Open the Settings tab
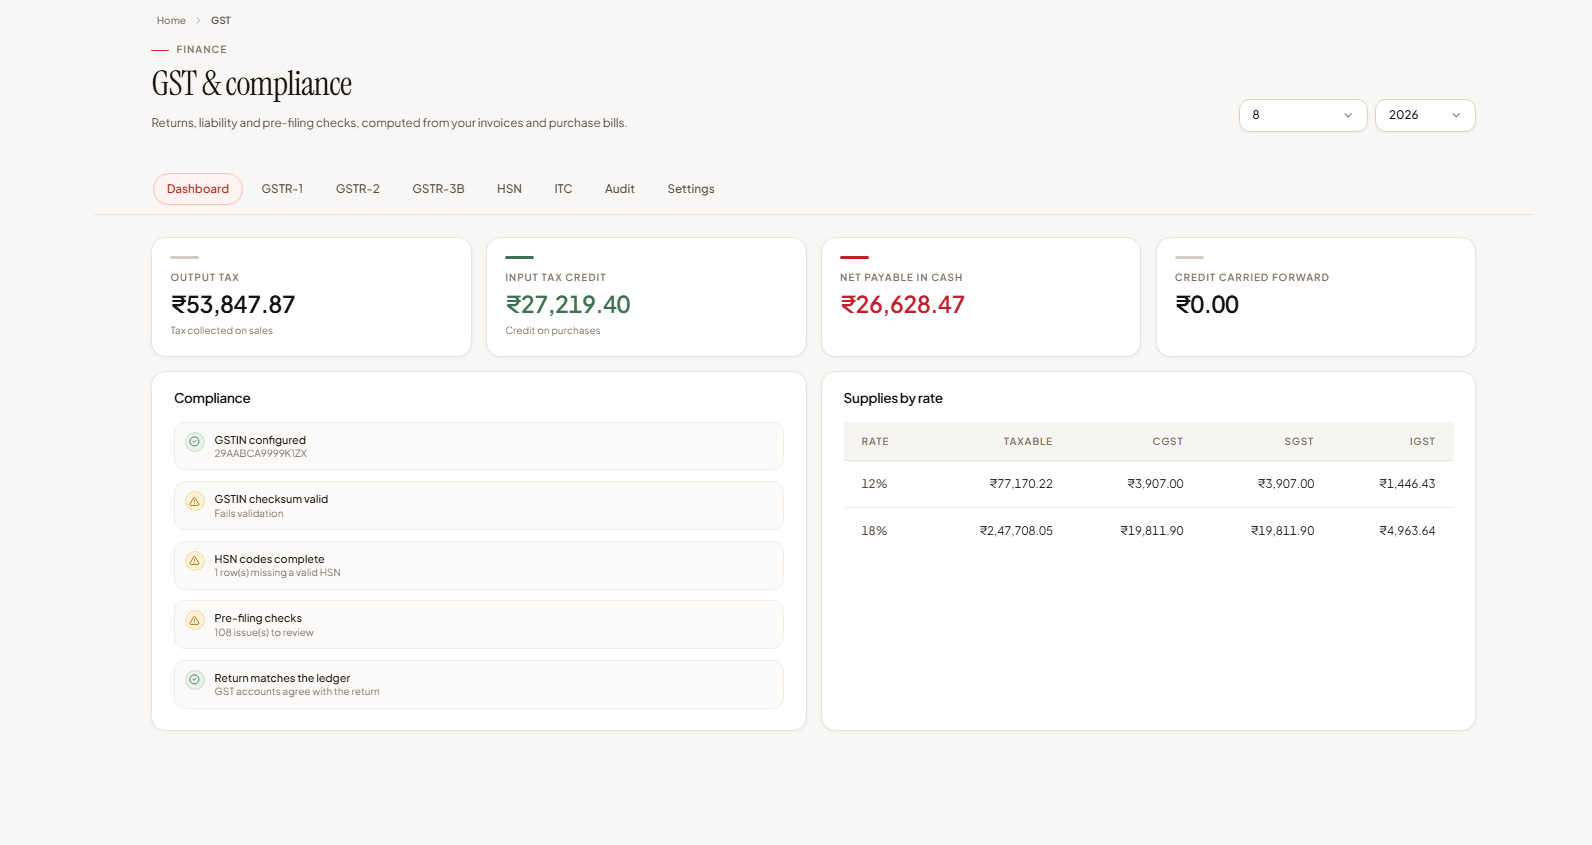Image resolution: width=1592 pixels, height=845 pixels. pos(691,189)
